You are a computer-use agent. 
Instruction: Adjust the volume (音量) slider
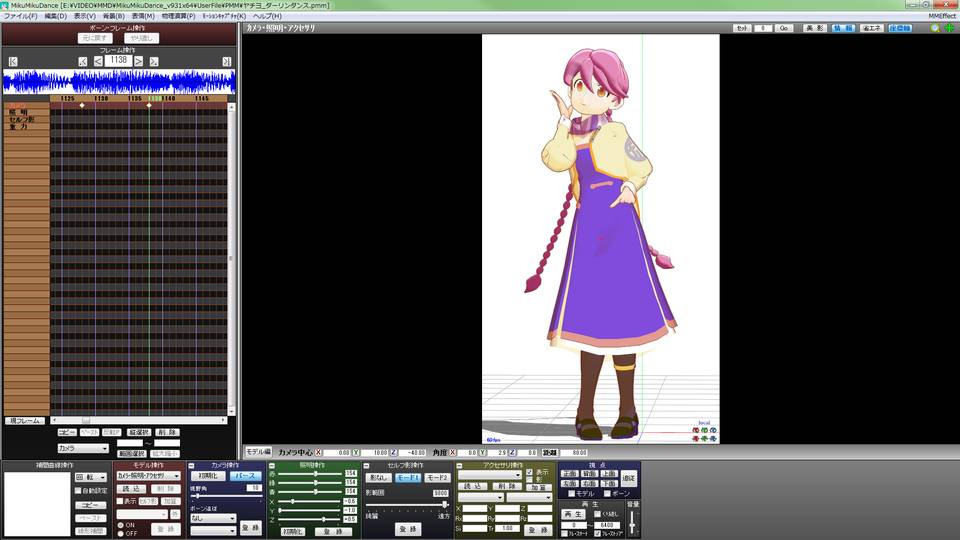[632, 522]
